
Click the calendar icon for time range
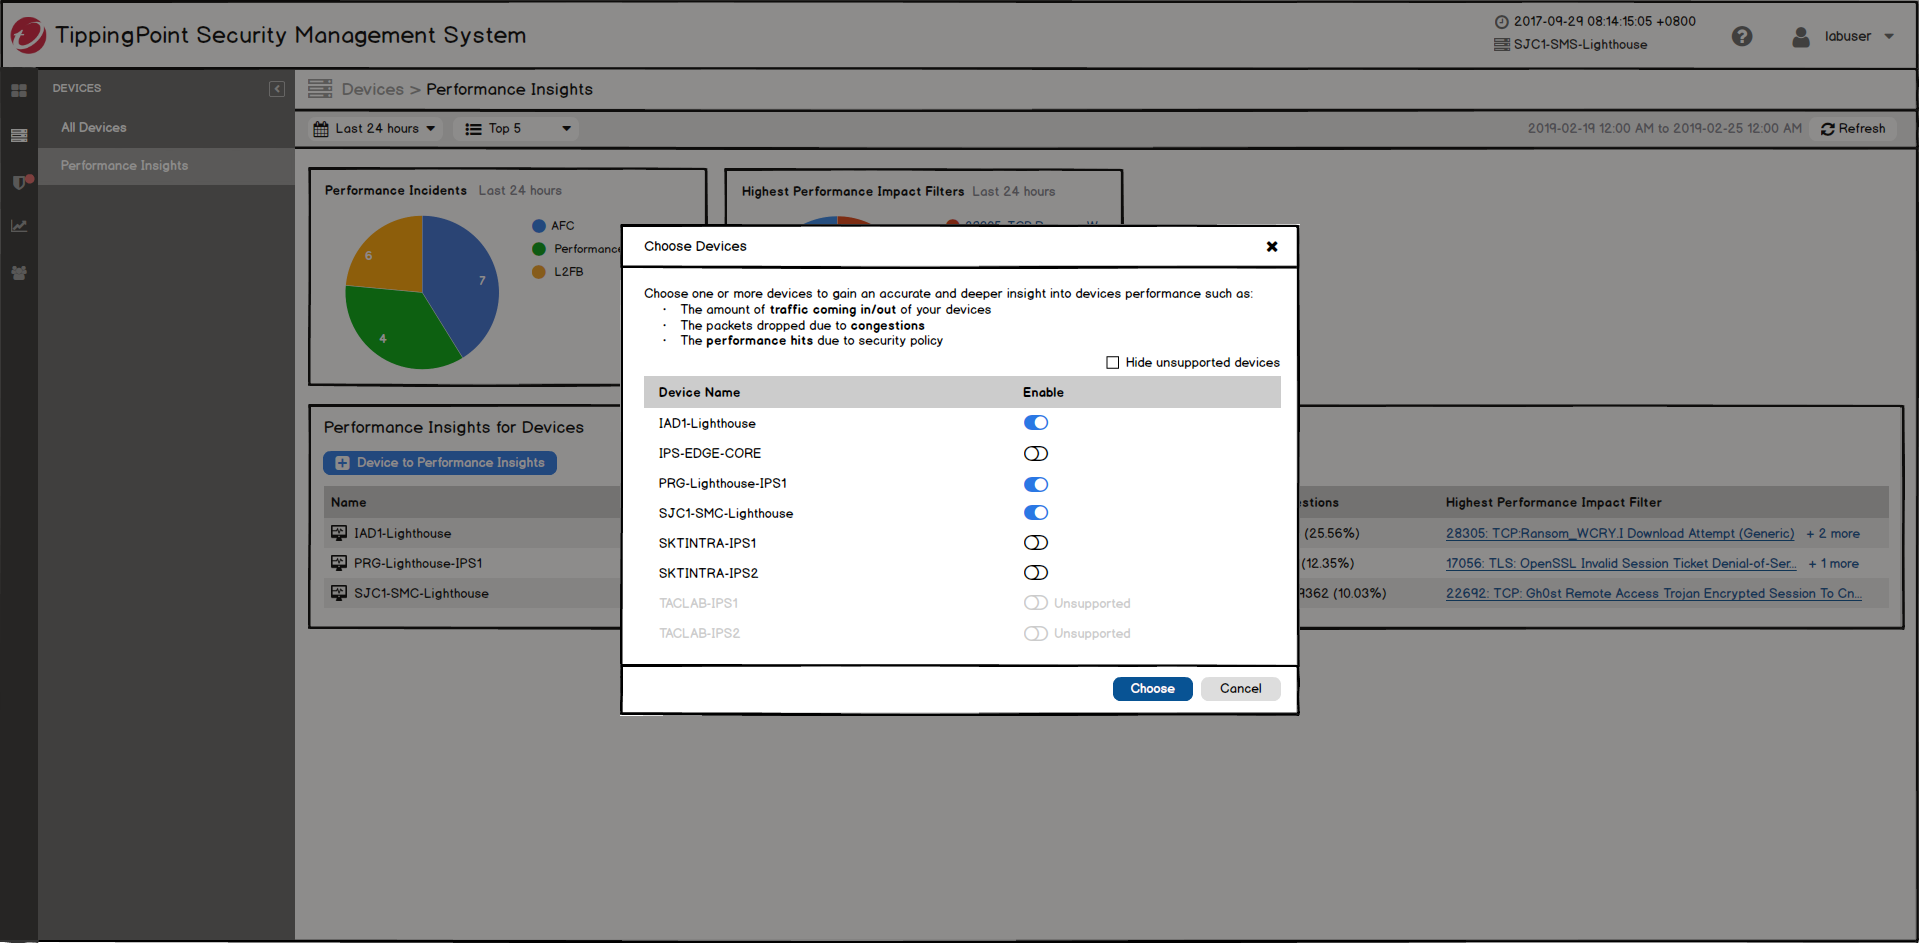(321, 129)
